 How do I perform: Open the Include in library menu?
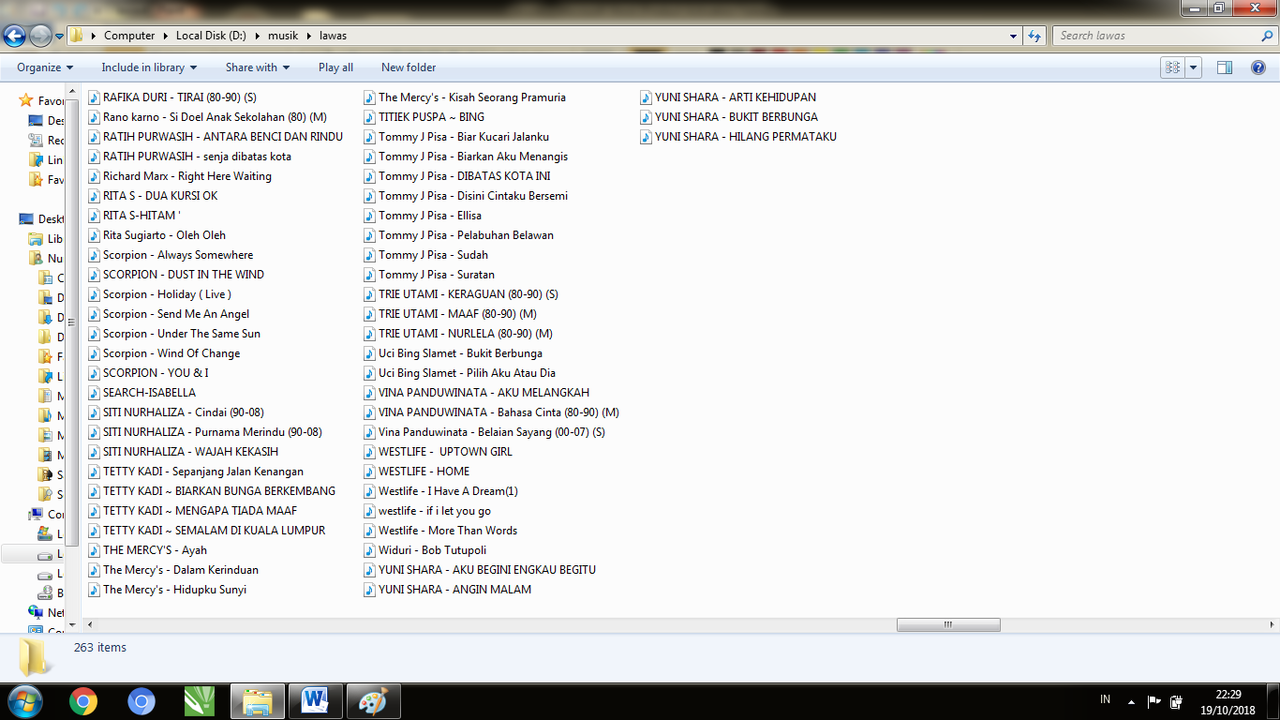tap(149, 67)
